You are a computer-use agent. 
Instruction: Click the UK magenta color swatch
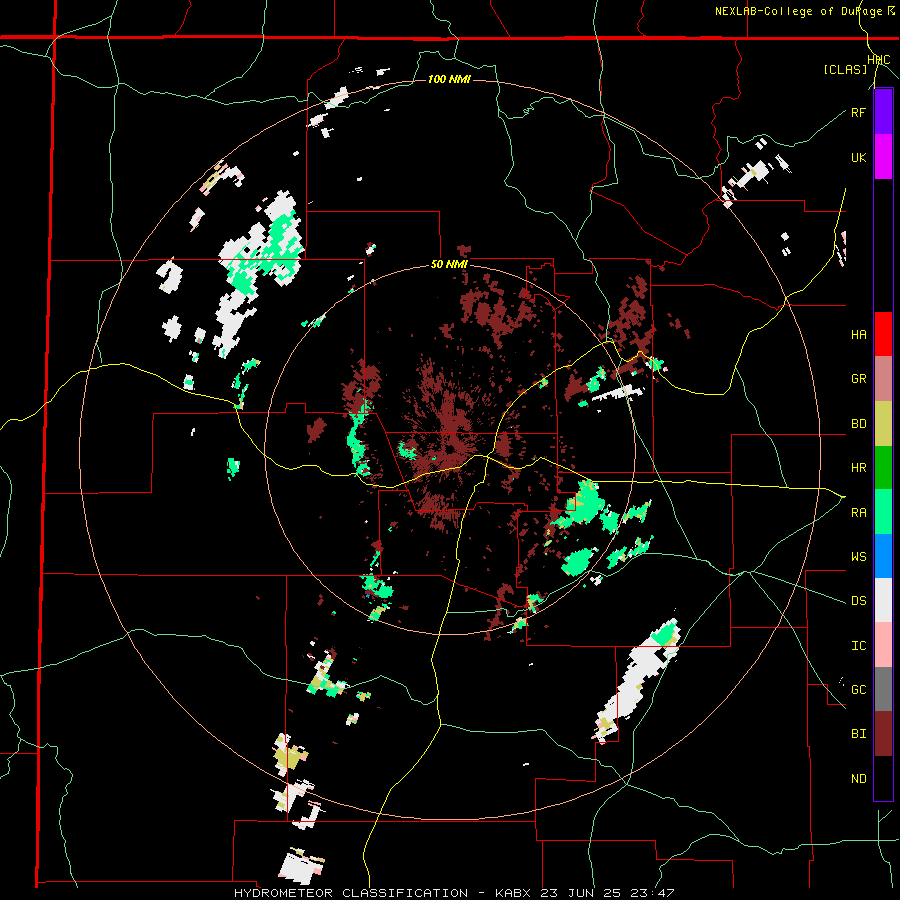tap(883, 157)
